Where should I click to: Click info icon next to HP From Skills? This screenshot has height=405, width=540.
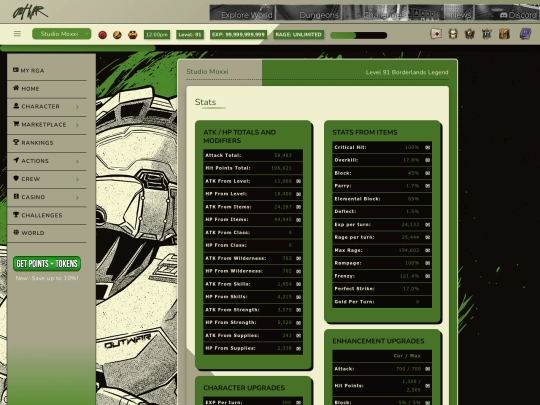click(x=299, y=297)
